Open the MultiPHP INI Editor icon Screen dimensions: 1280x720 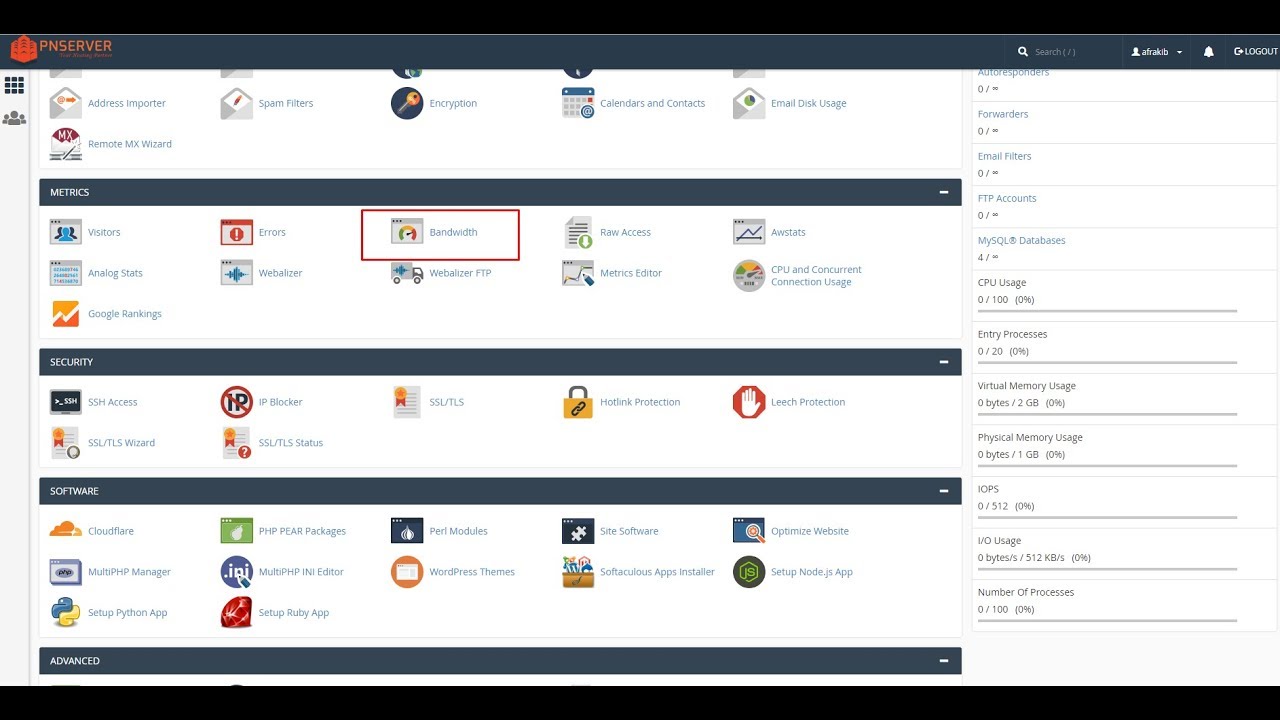[x=237, y=572]
